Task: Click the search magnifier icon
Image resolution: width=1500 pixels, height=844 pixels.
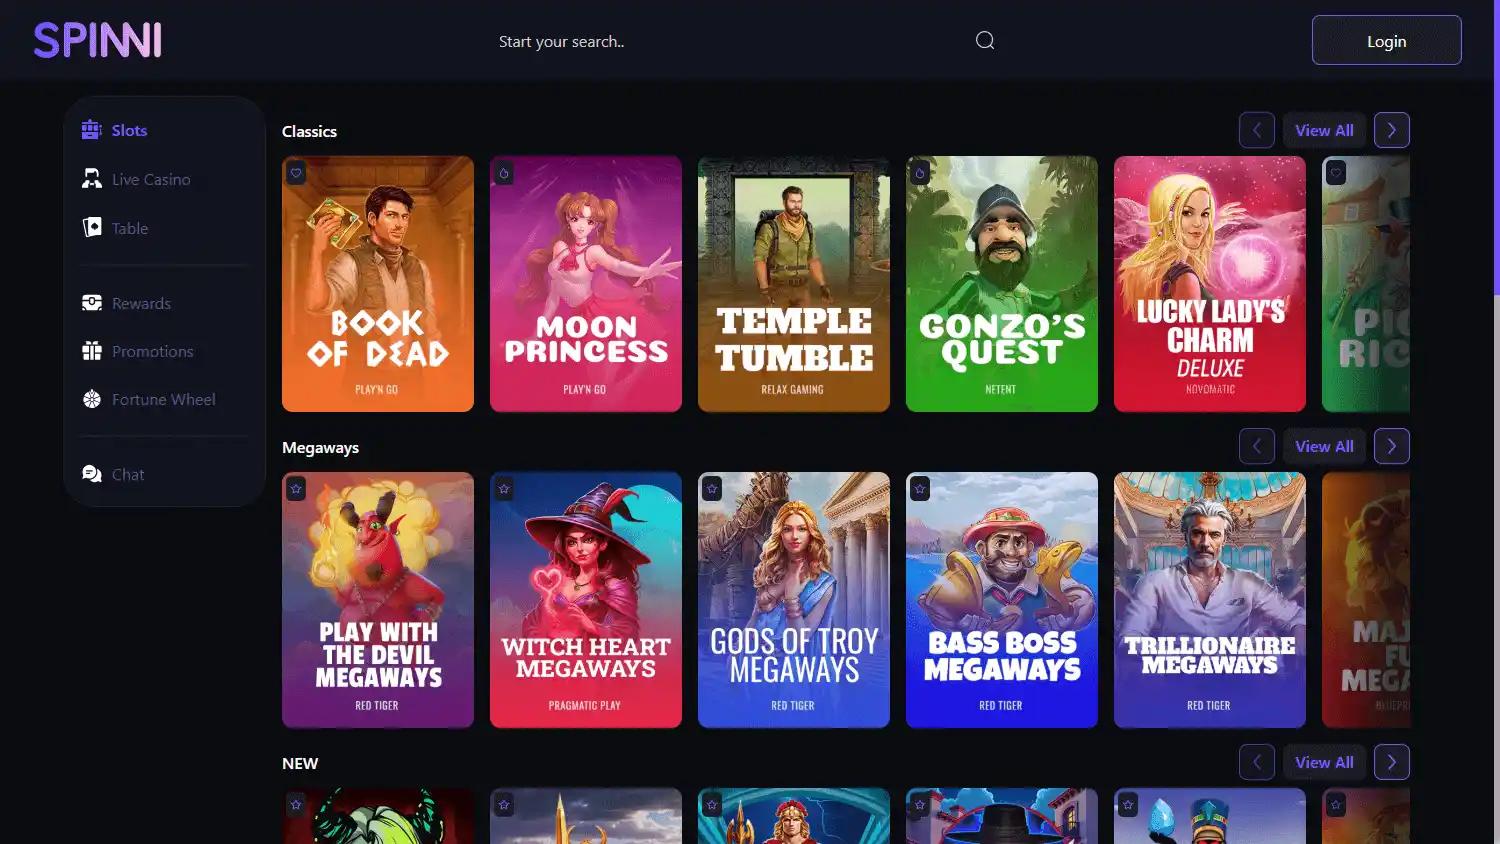Action: (x=985, y=40)
